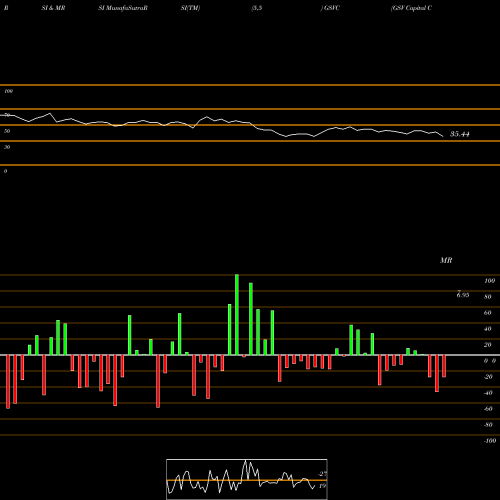
Task: Click the 30 label on RSI scale
Action: point(7,147)
